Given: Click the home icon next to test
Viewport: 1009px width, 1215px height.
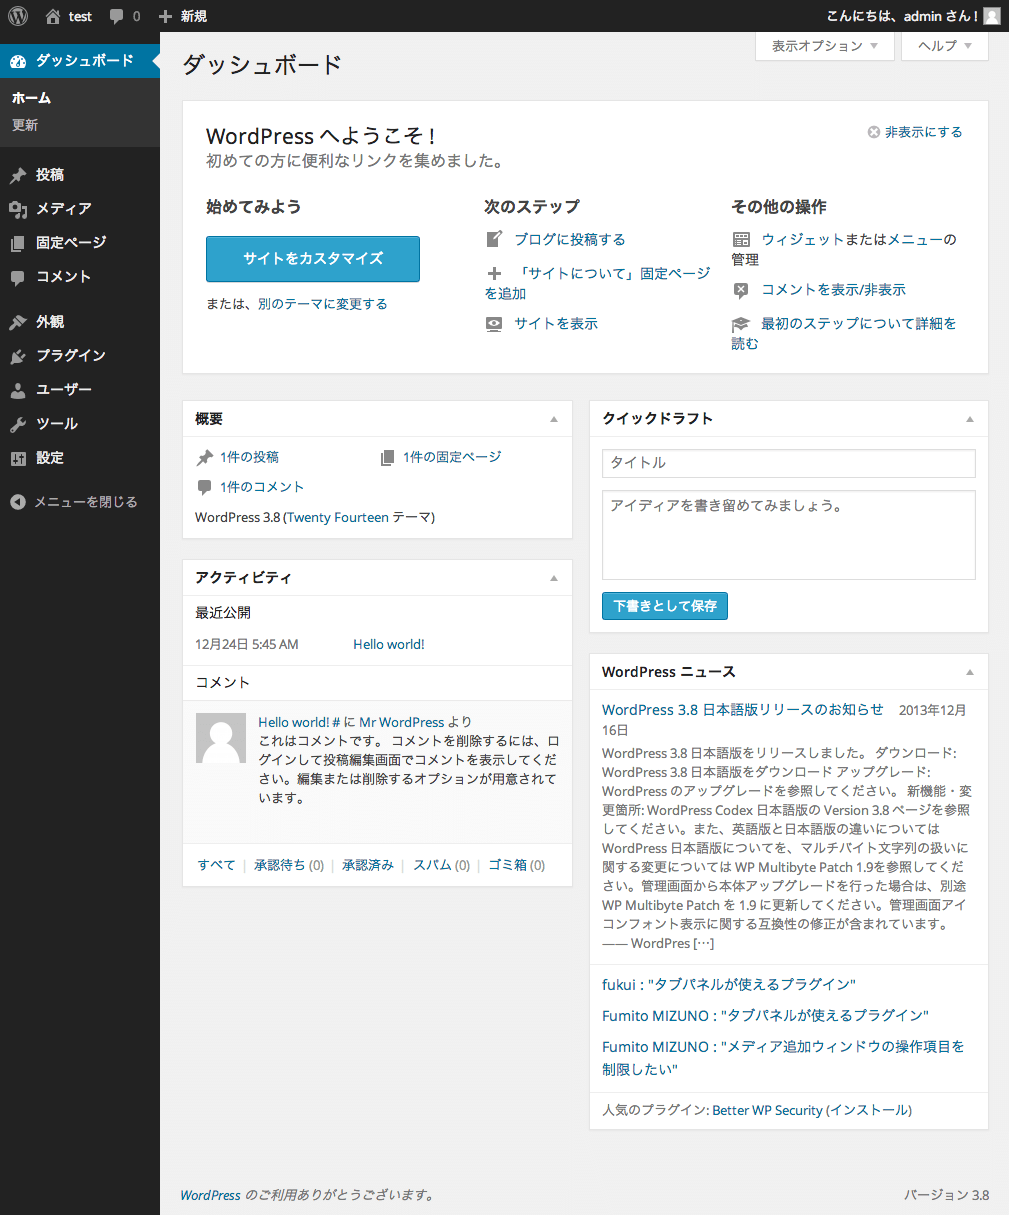Looking at the screenshot, I should pos(53,16).
